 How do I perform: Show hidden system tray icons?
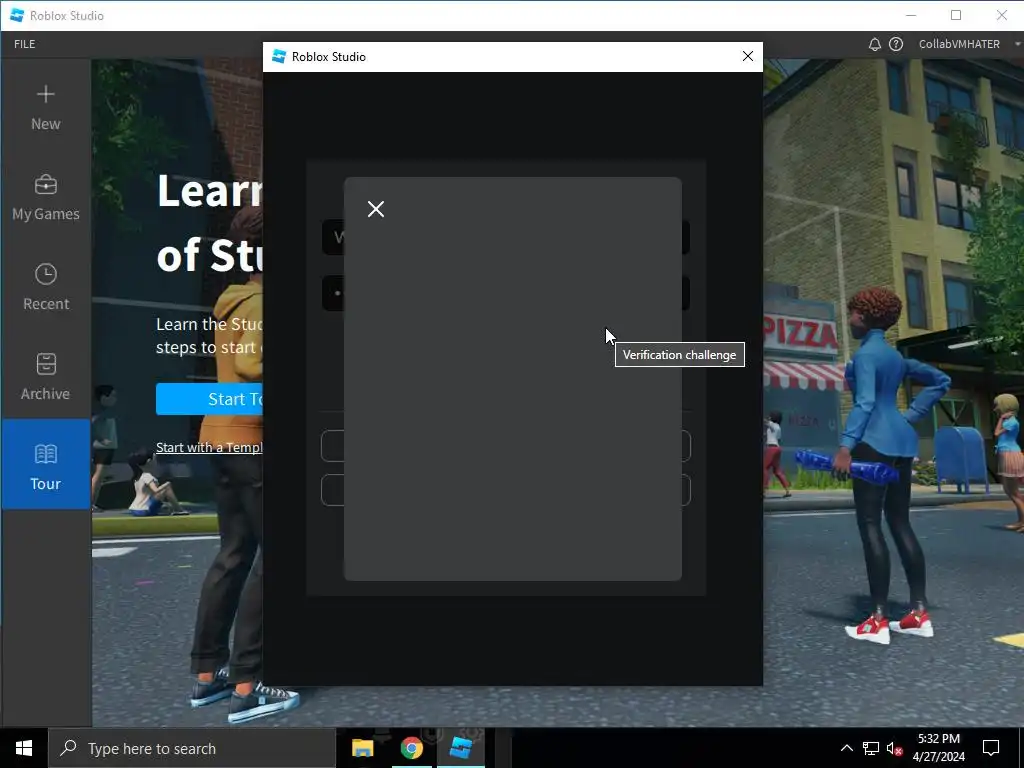846,748
